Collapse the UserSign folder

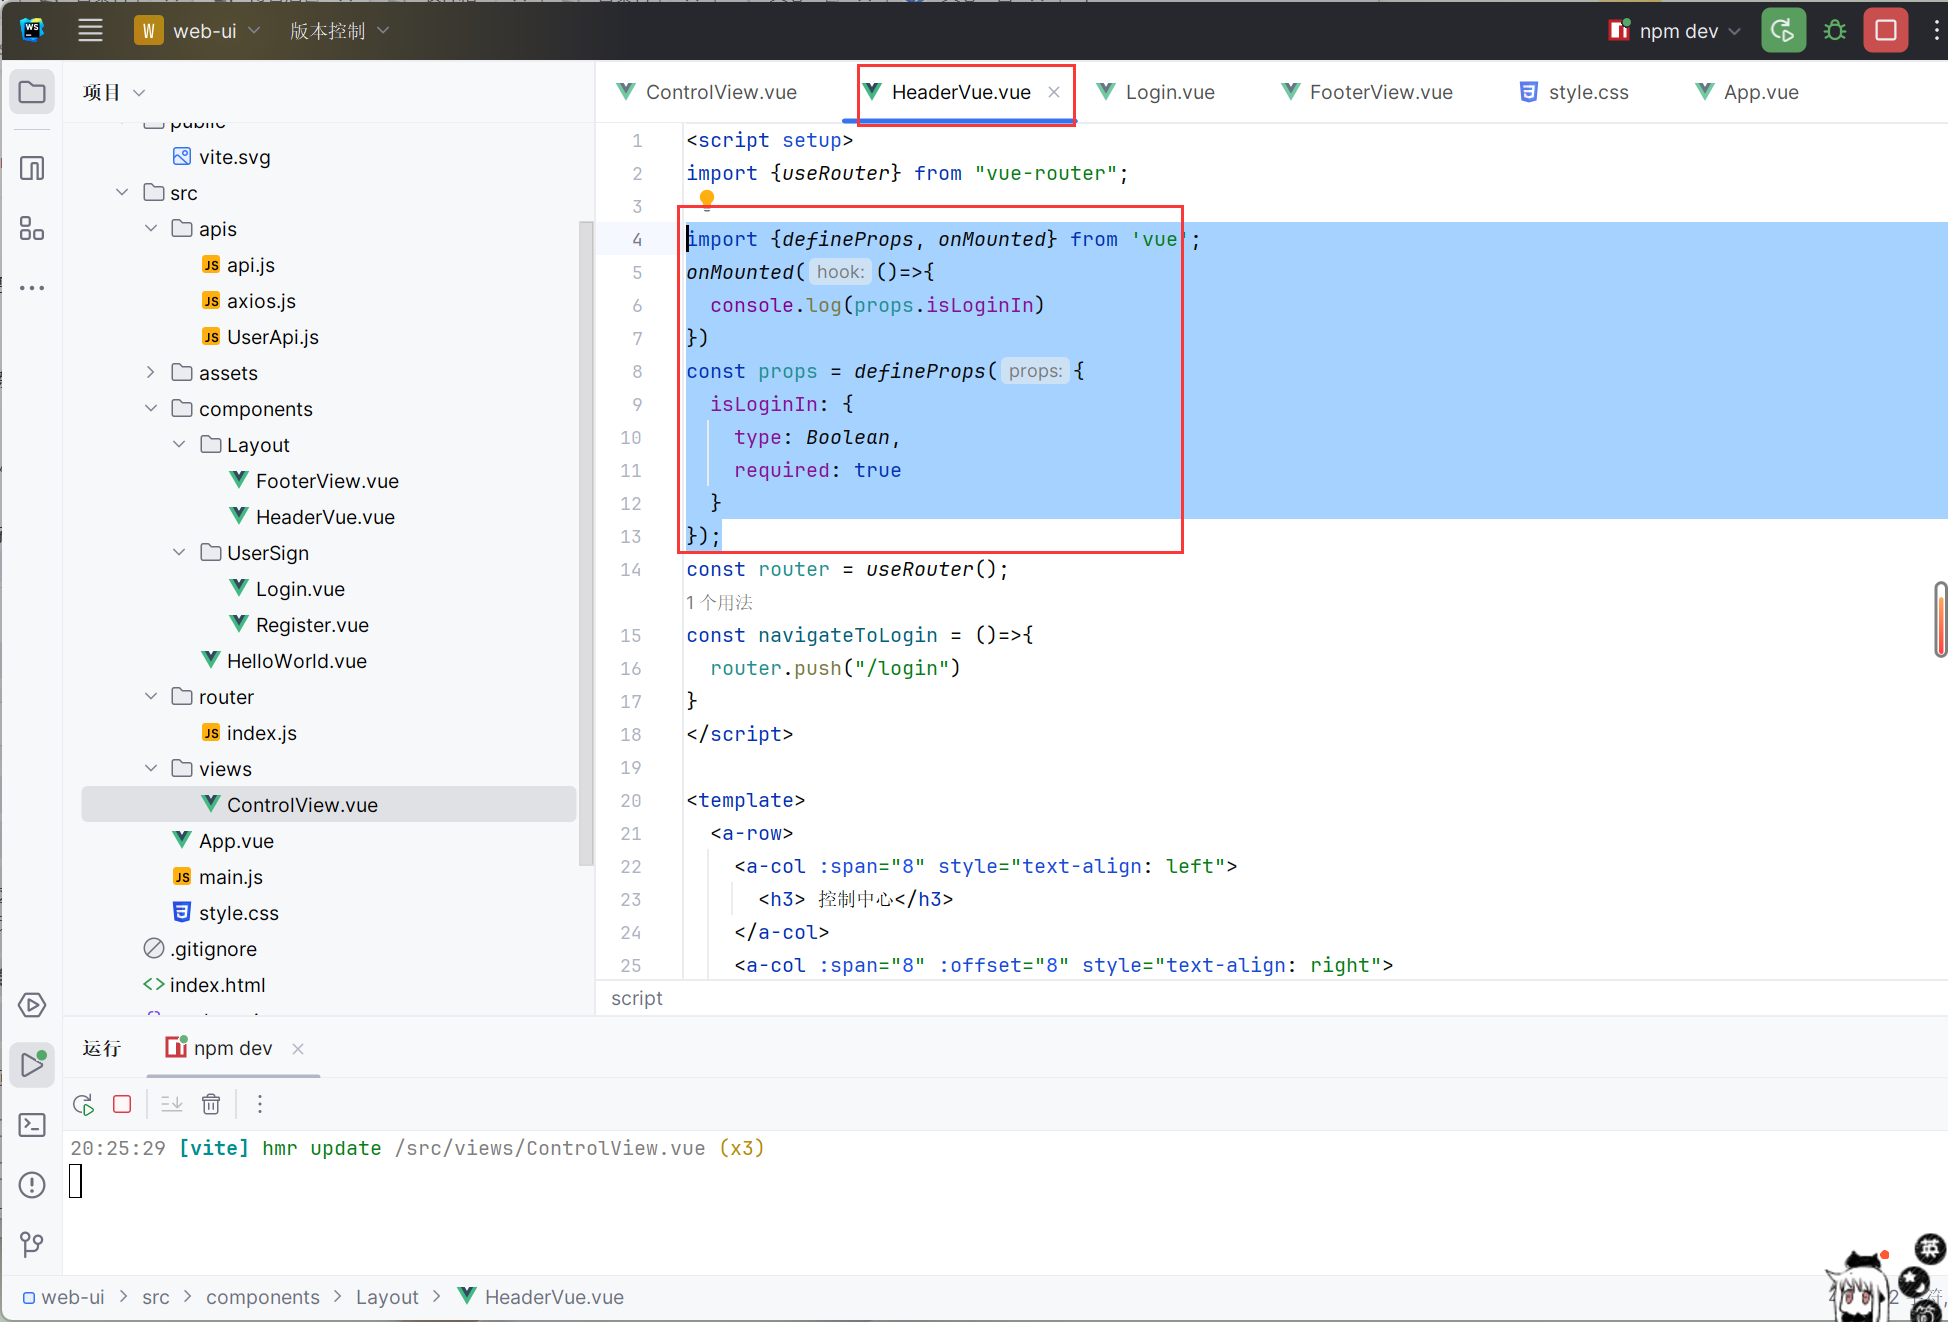click(x=179, y=552)
